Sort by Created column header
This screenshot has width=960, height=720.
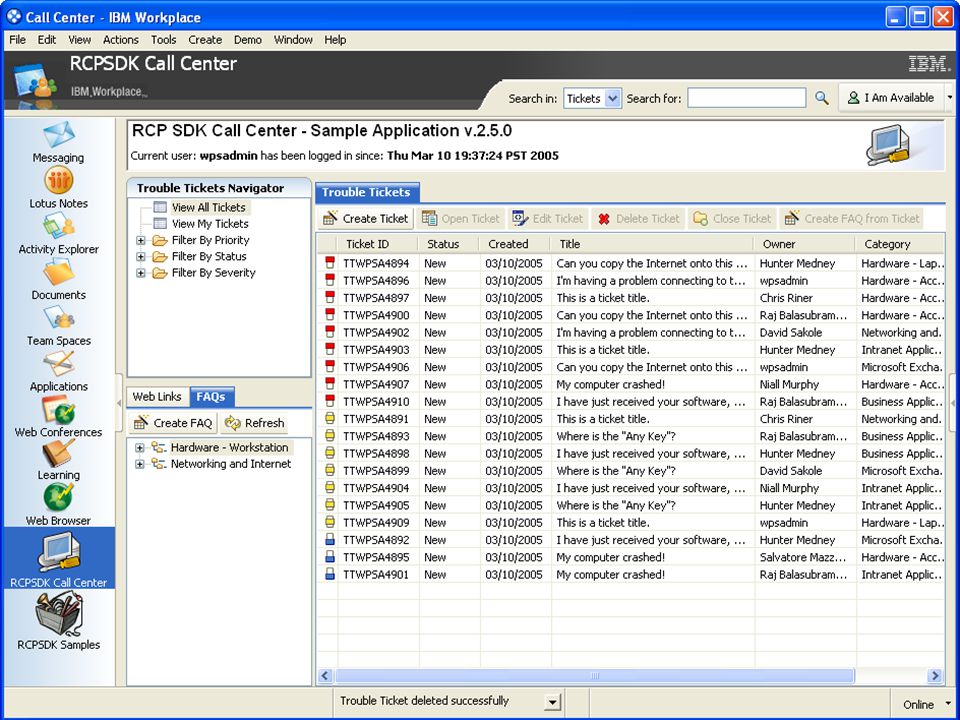pyautogui.click(x=515, y=244)
